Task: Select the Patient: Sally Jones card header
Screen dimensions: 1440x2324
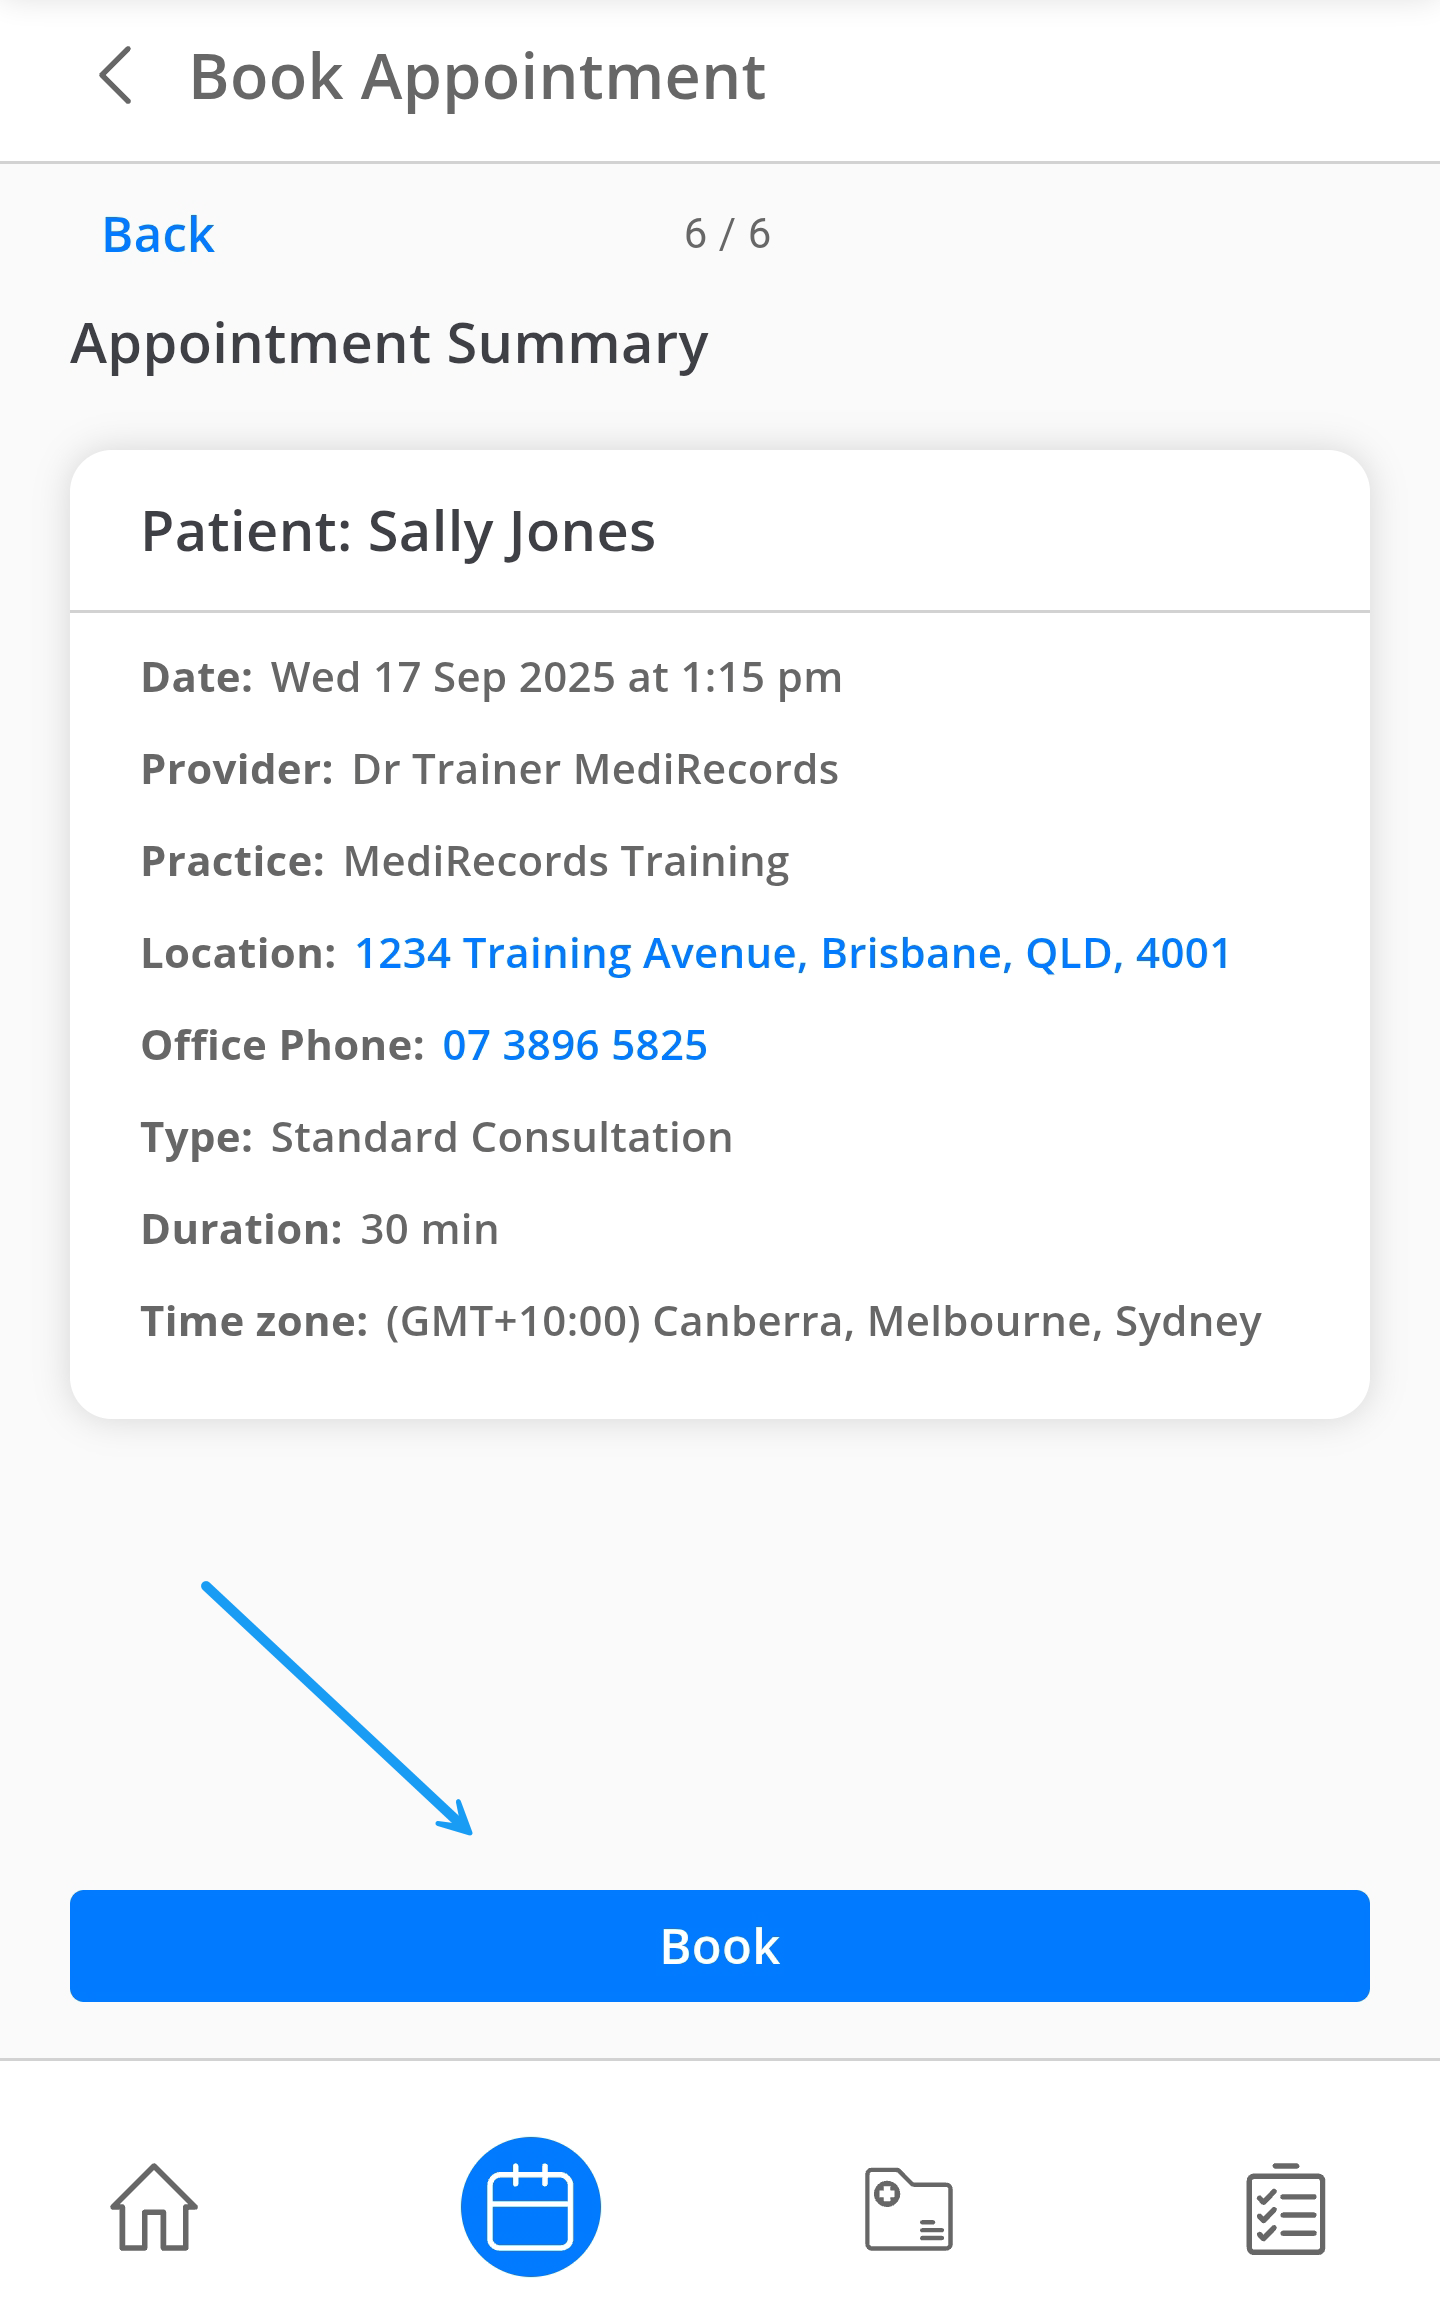Action: [x=398, y=531]
